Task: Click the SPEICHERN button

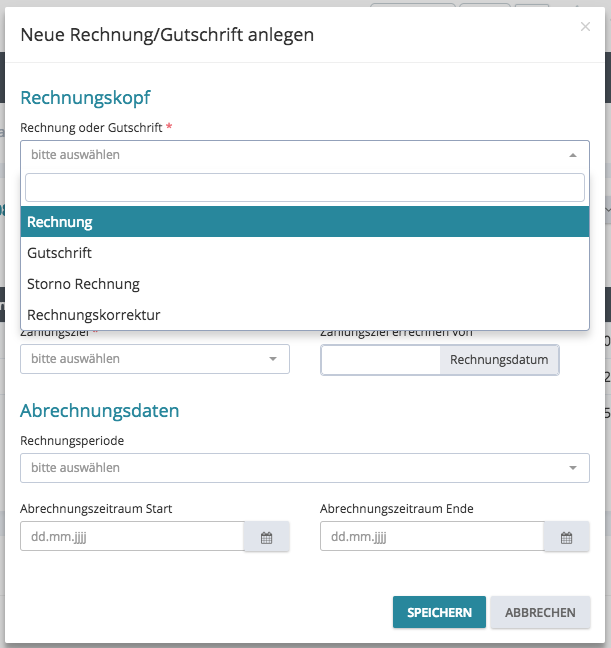Action: point(439,612)
